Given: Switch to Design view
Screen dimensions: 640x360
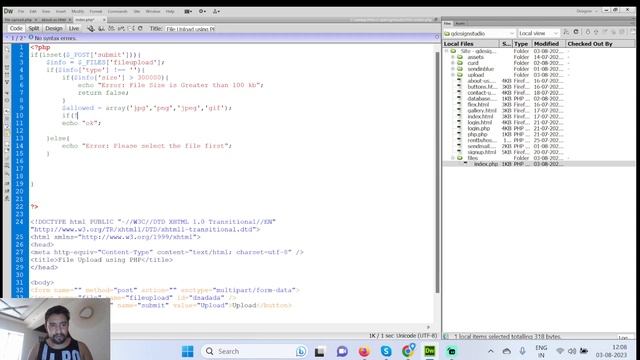Looking at the screenshot, I should point(53,28).
